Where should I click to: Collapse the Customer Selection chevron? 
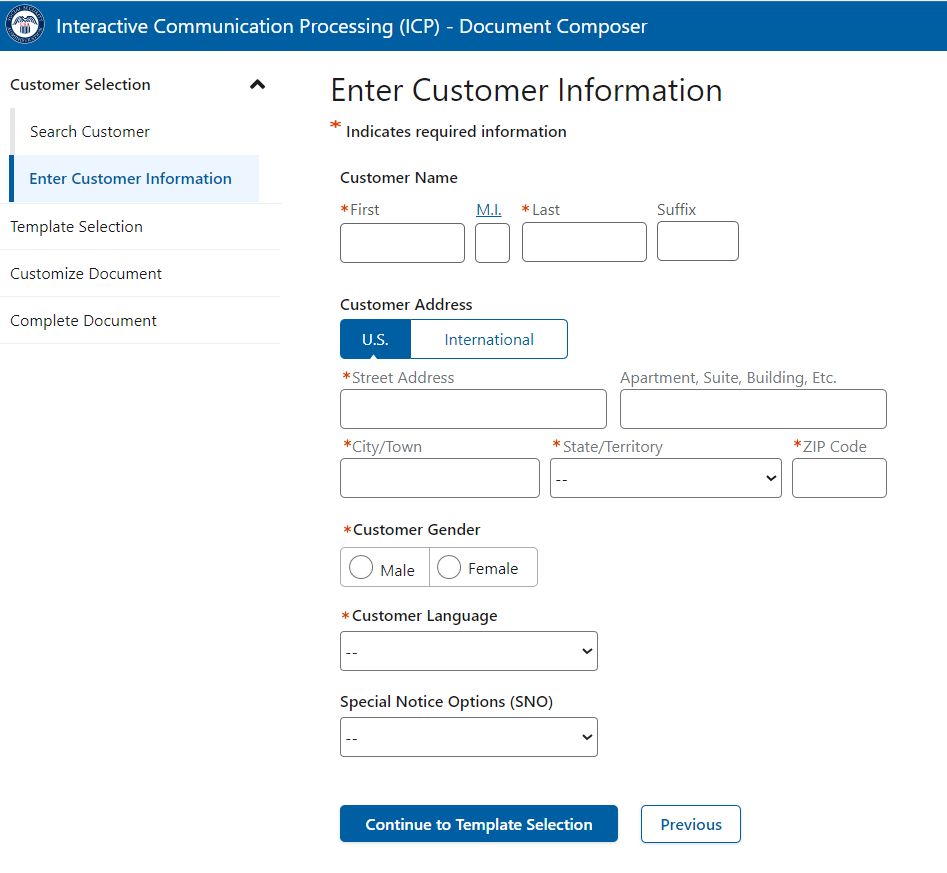click(257, 85)
